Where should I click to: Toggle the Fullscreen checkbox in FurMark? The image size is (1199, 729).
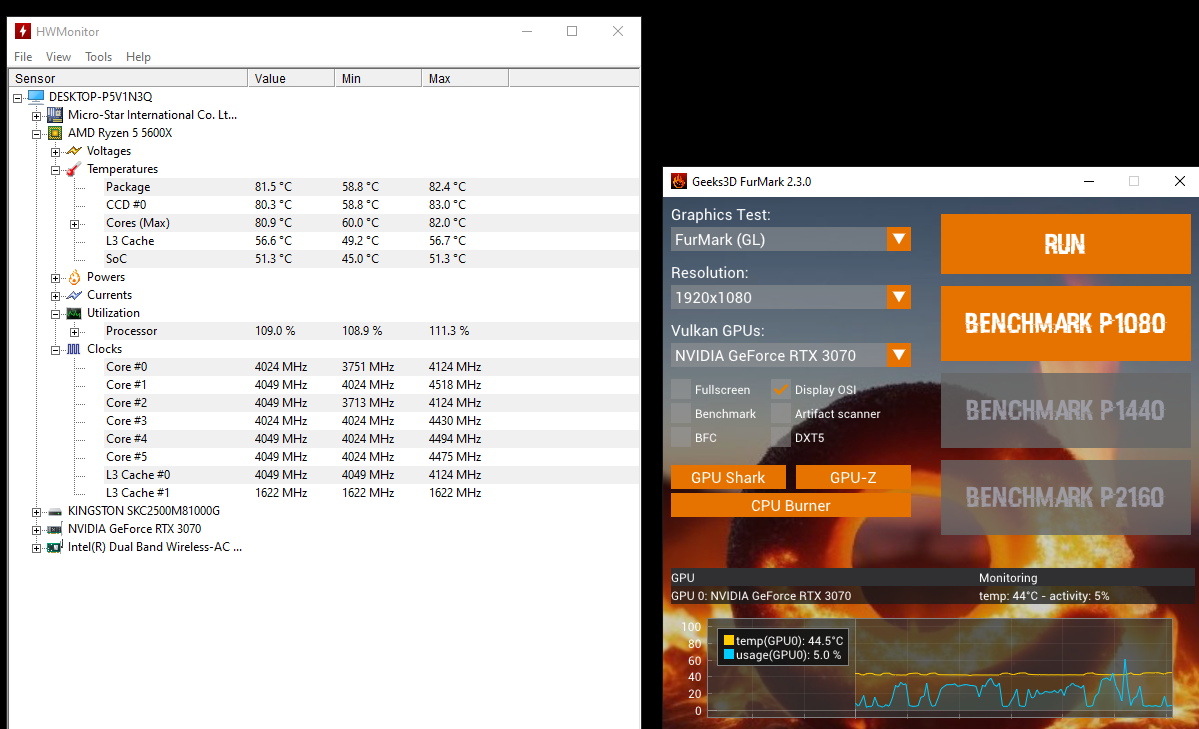coord(681,389)
